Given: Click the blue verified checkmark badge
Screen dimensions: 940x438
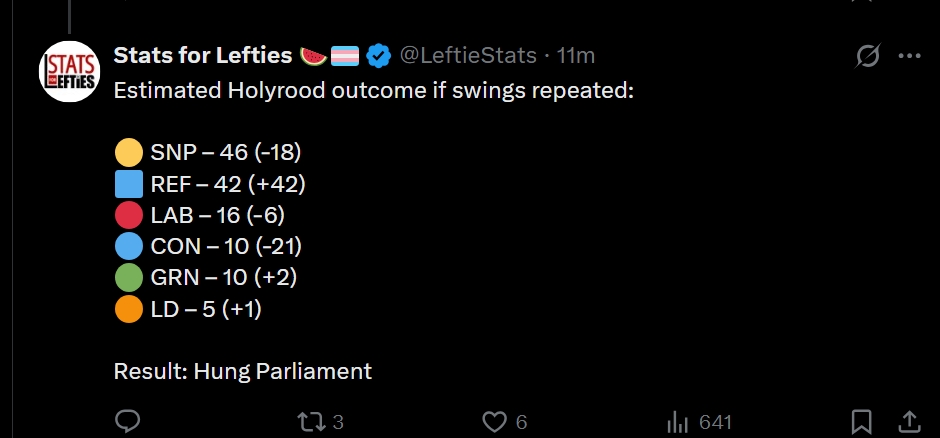Looking at the screenshot, I should [378, 56].
